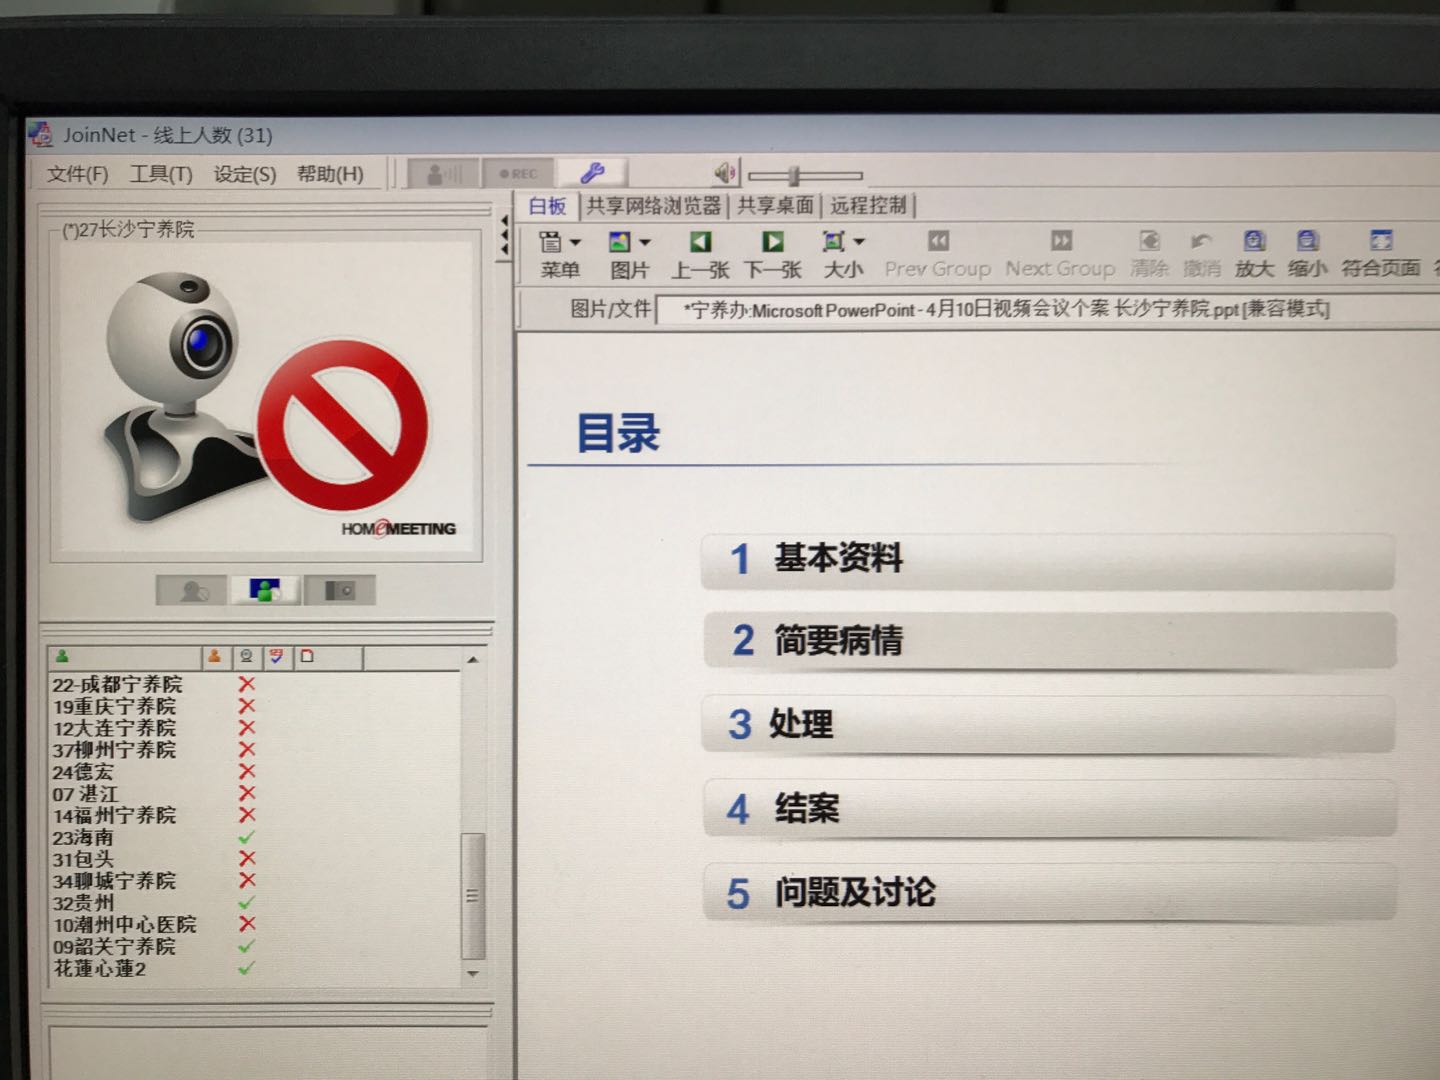Switch to the 白板 tab
This screenshot has width=1440, height=1080.
[547, 206]
